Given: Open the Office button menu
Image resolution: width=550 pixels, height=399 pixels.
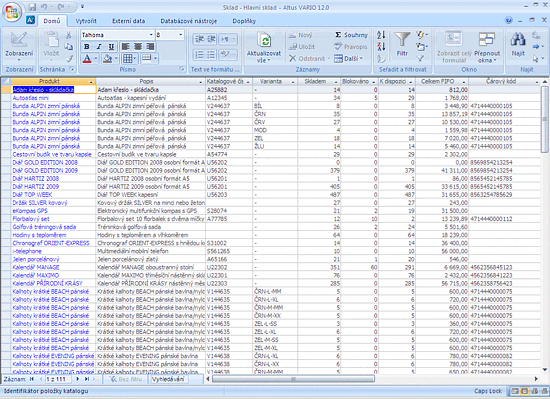Looking at the screenshot, I should click(12, 12).
